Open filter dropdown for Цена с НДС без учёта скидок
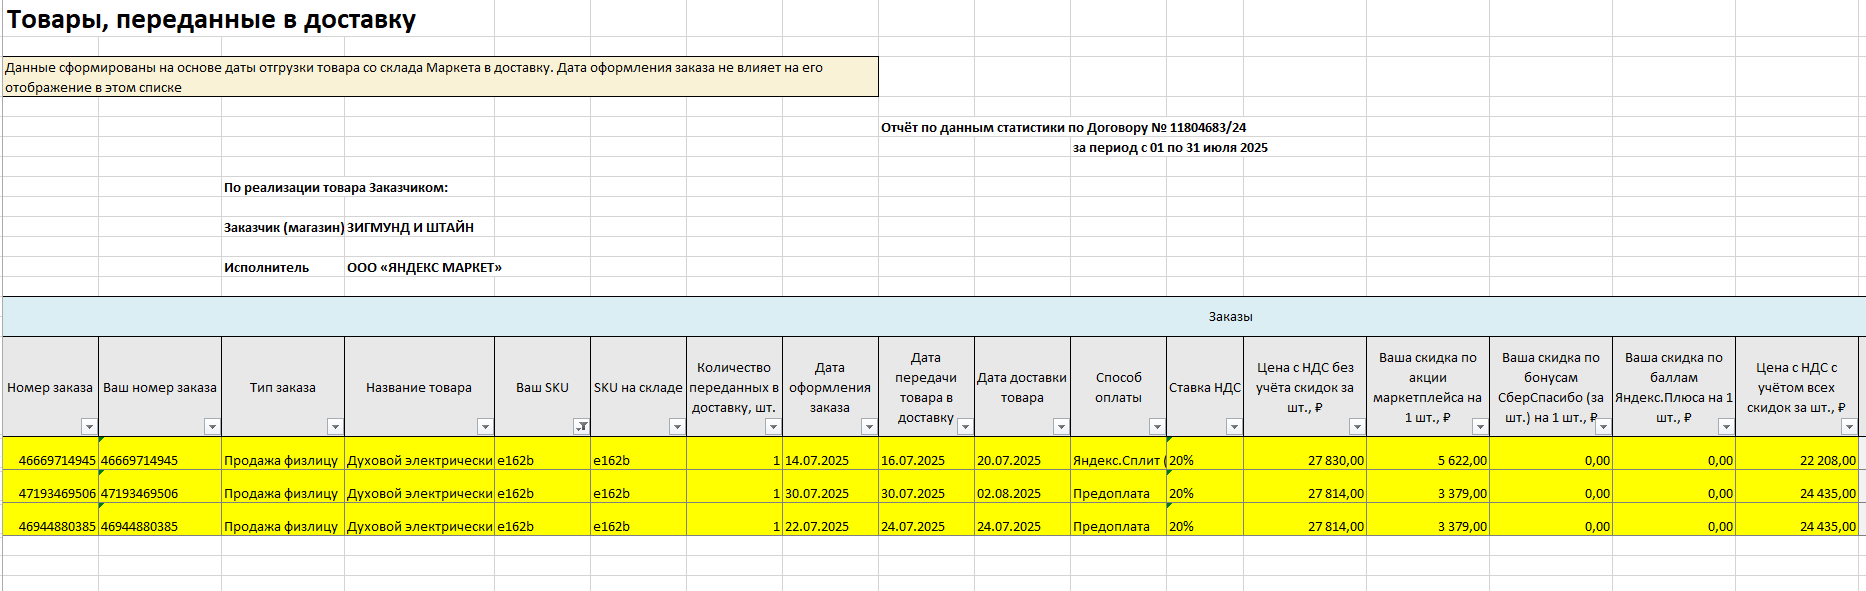Image resolution: width=1866 pixels, height=591 pixels. (x=1356, y=427)
